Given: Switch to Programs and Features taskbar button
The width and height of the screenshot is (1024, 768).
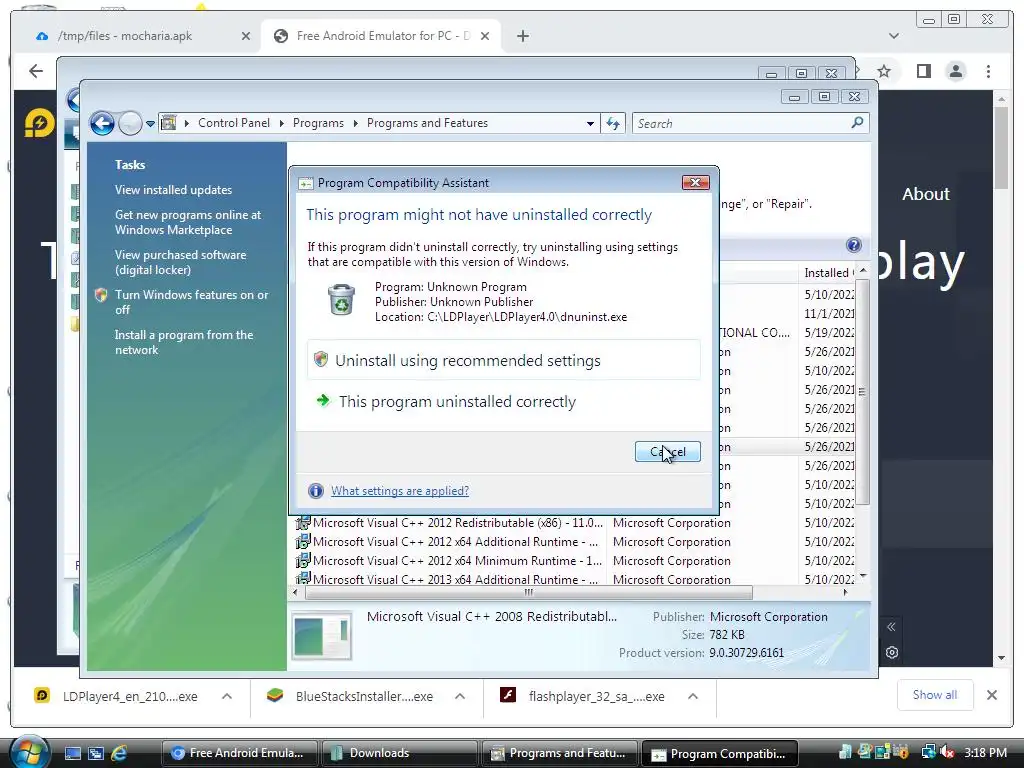Looking at the screenshot, I should (560, 753).
